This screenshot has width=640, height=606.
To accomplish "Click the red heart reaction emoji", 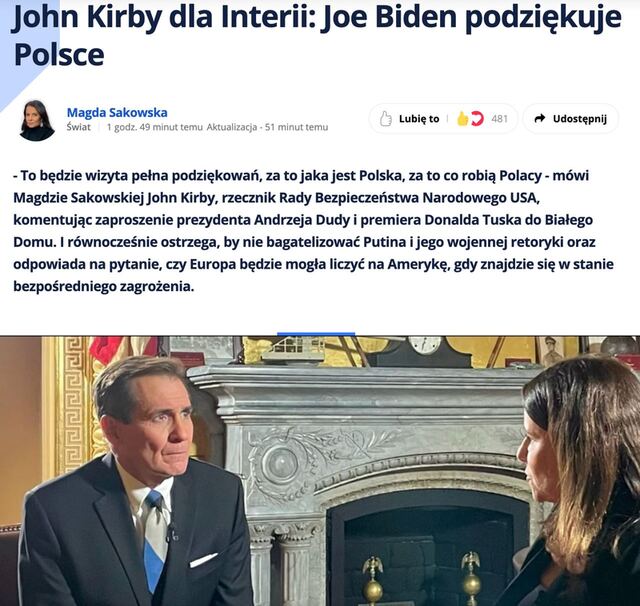I will [476, 119].
